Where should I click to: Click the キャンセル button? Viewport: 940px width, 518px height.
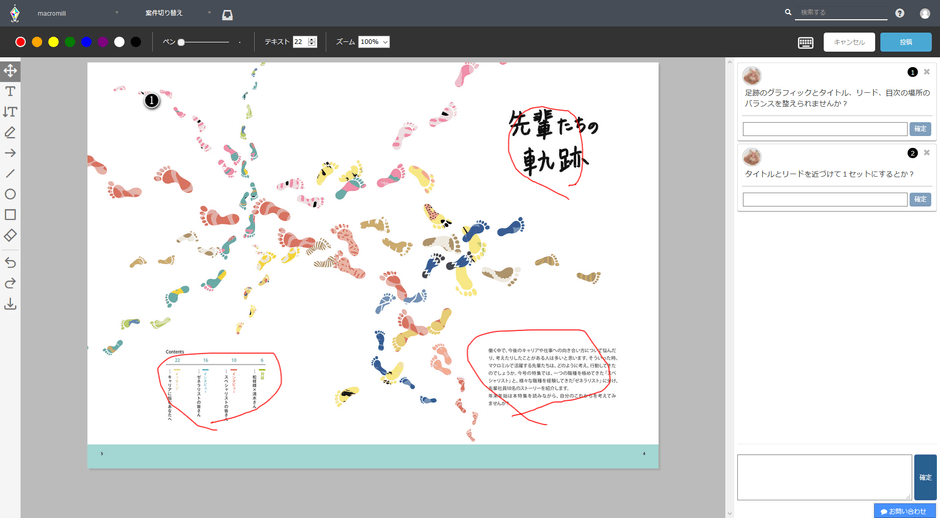click(x=849, y=42)
